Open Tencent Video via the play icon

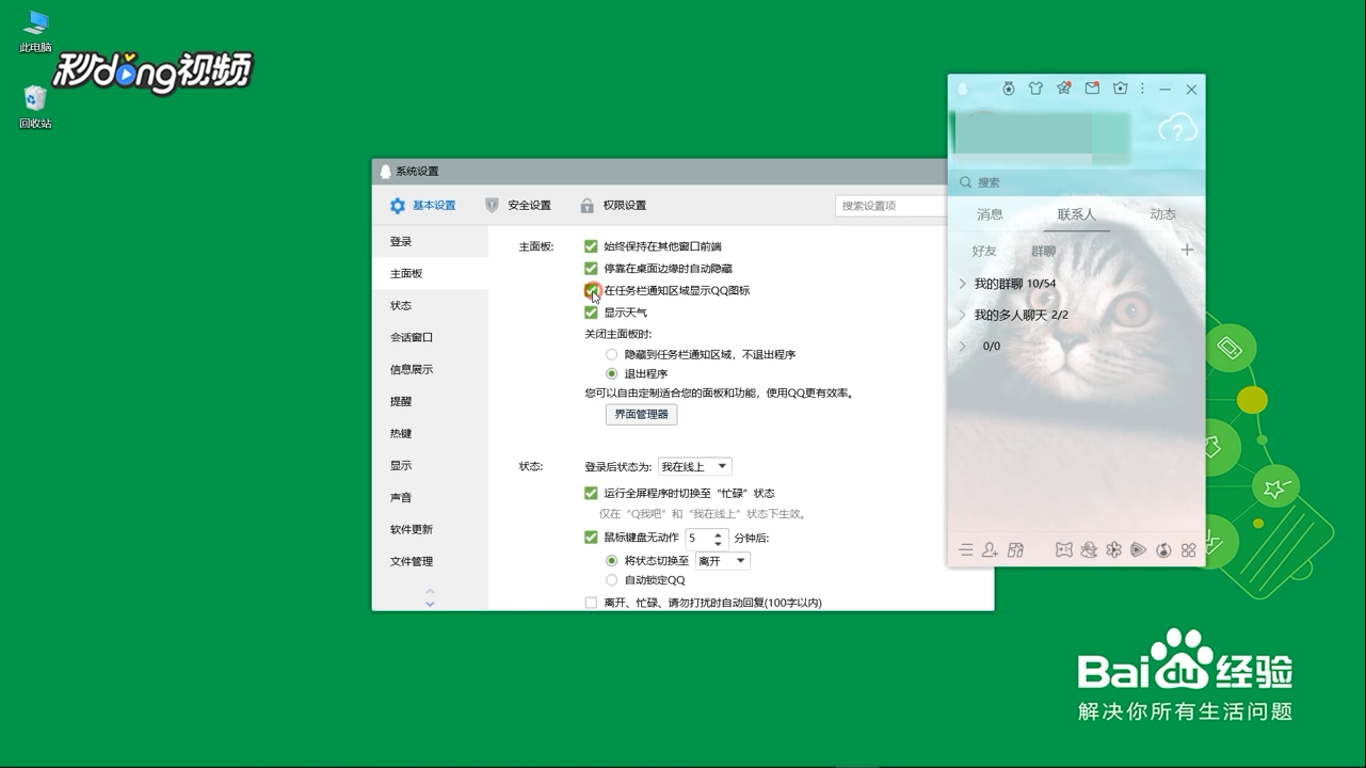click(x=1137, y=551)
